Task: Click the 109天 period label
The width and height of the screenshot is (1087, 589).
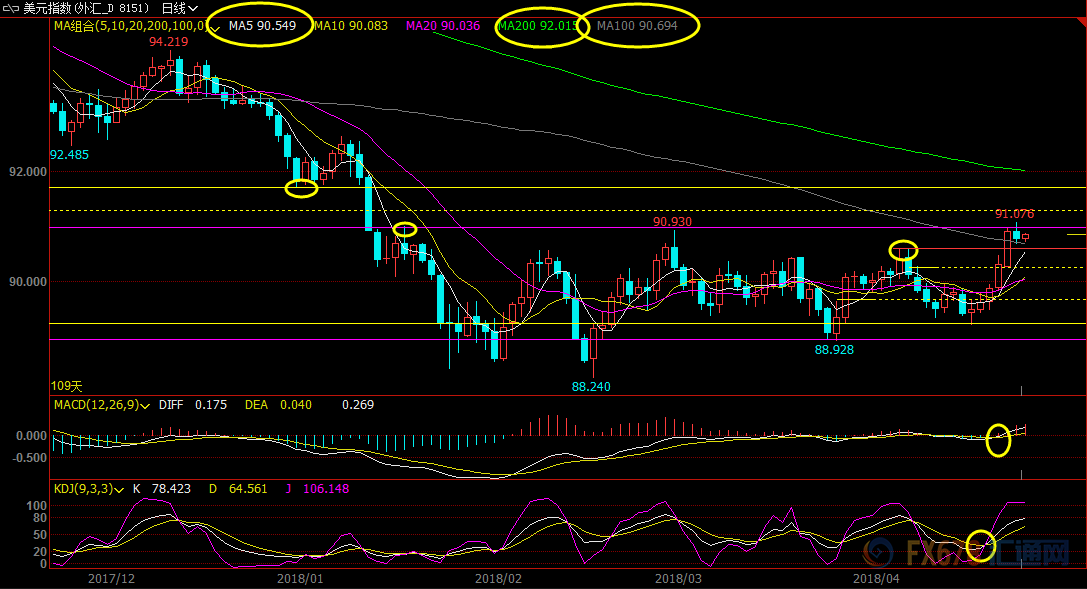Action: 67,385
